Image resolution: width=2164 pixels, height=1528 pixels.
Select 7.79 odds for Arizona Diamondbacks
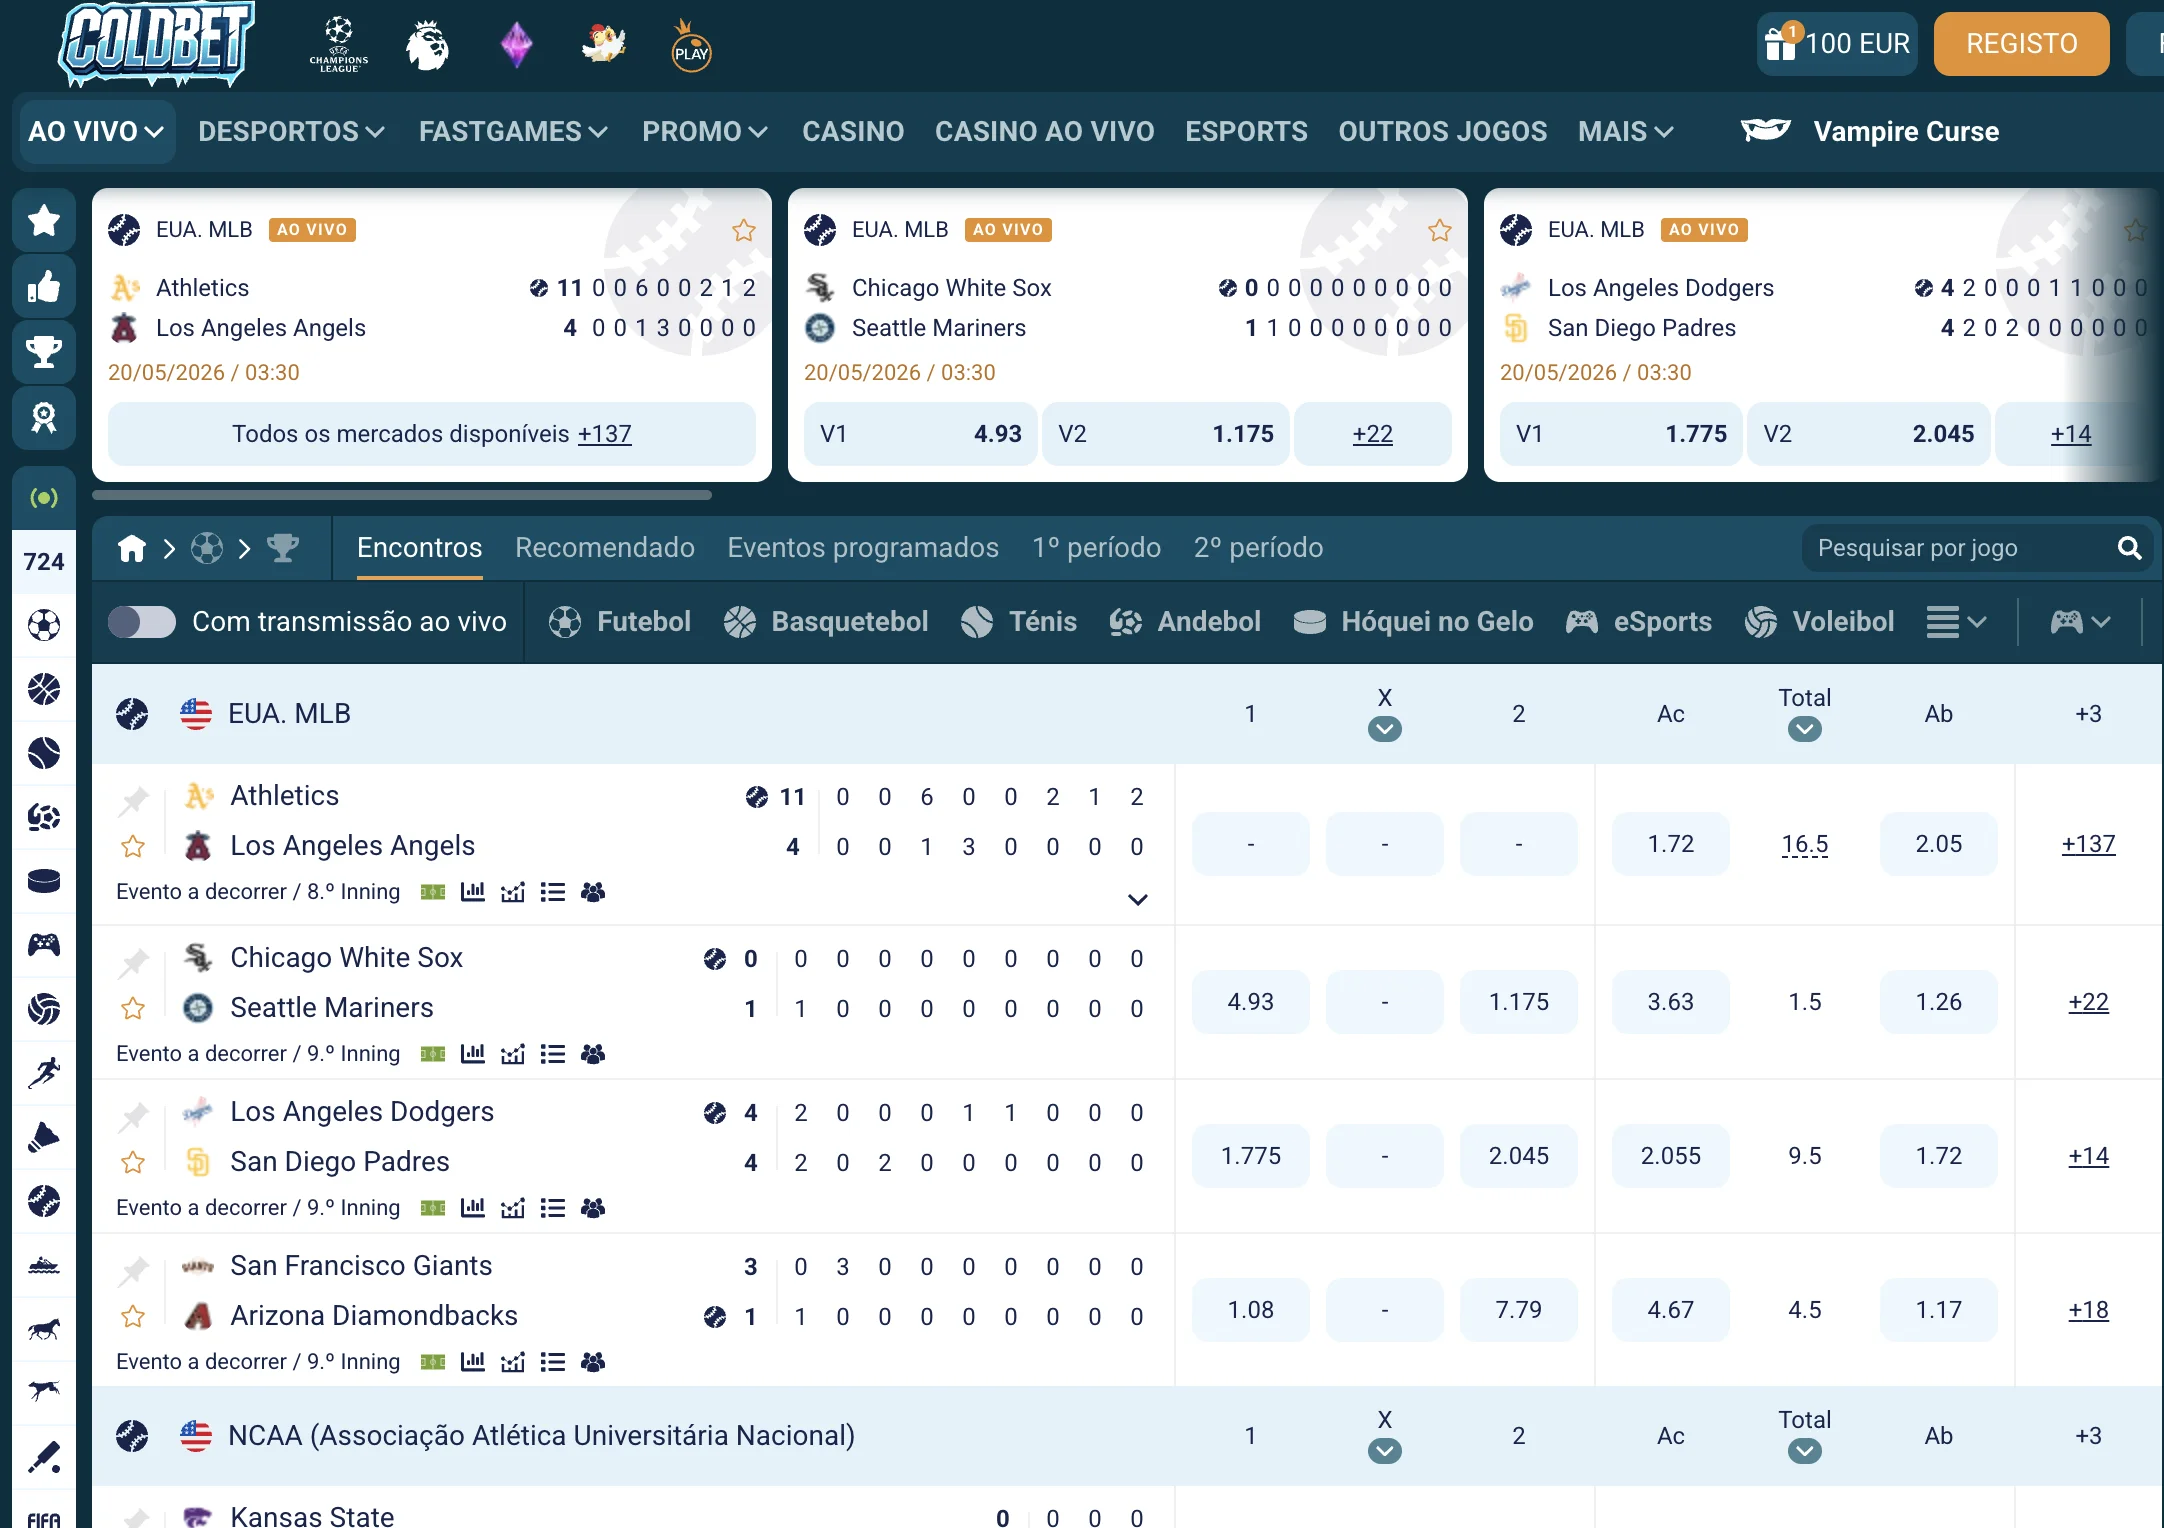[1518, 1310]
